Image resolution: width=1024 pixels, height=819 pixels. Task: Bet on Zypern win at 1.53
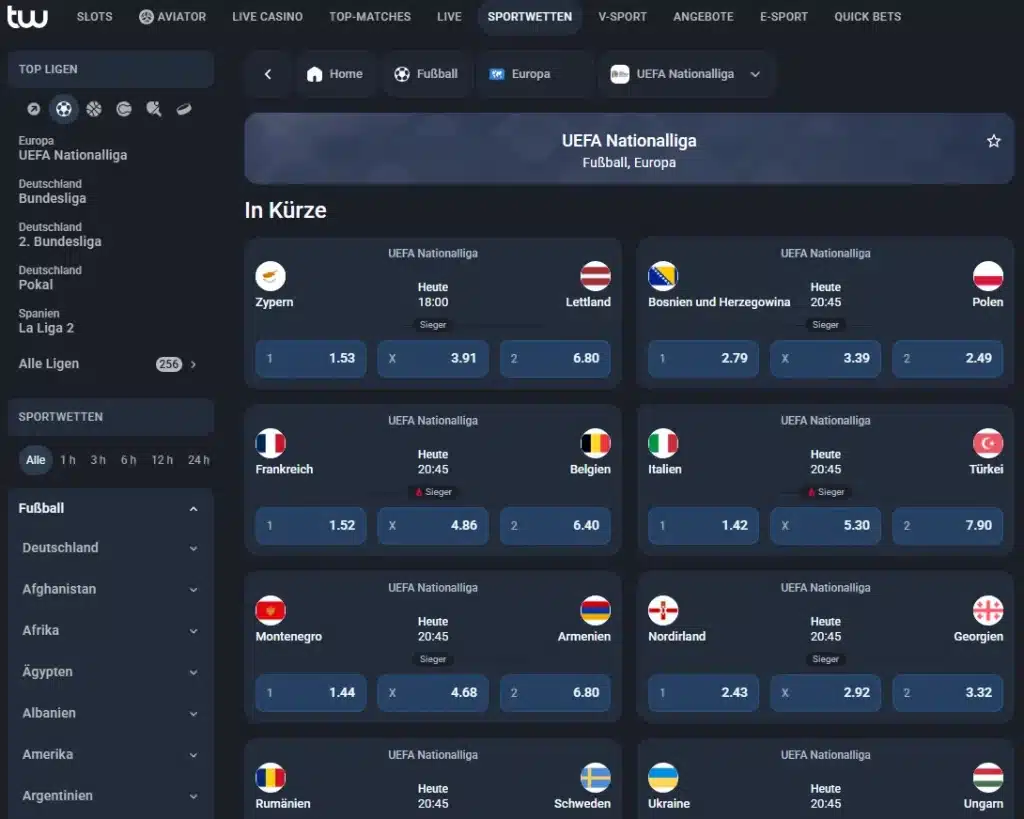pyautogui.click(x=311, y=359)
